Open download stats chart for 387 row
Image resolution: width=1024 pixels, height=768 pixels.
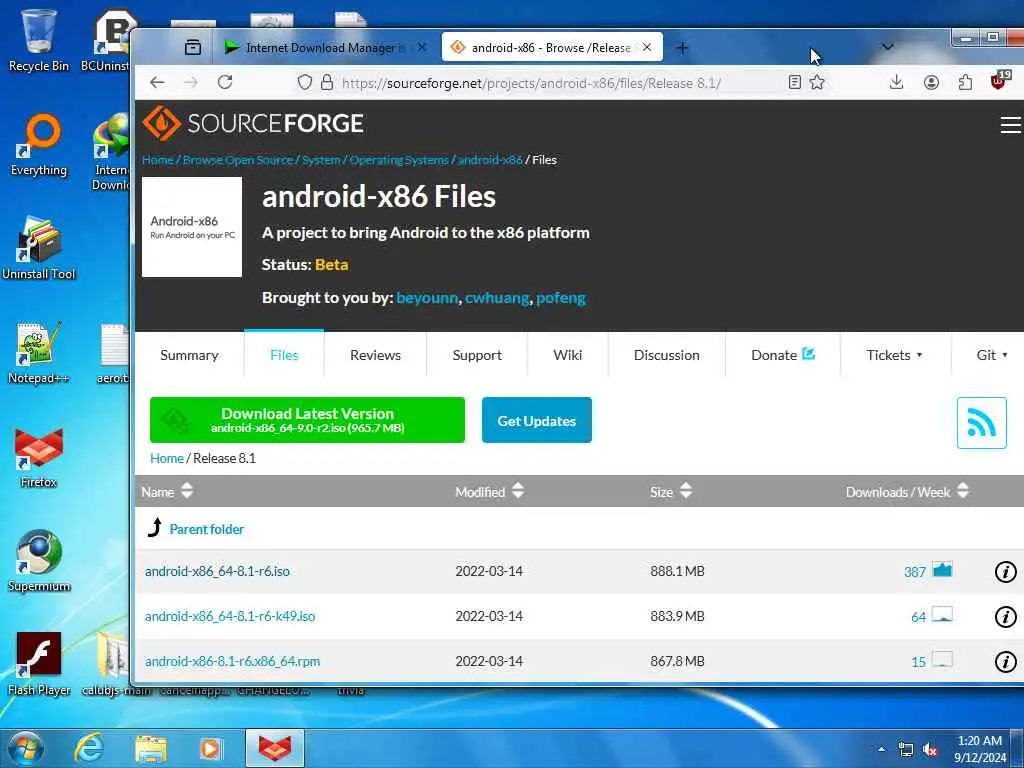[942, 569]
